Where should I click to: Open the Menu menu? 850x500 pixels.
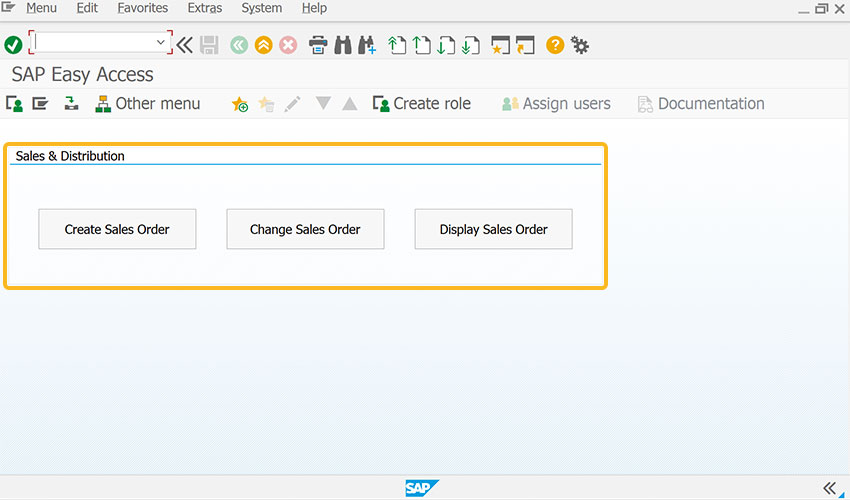[x=41, y=8]
